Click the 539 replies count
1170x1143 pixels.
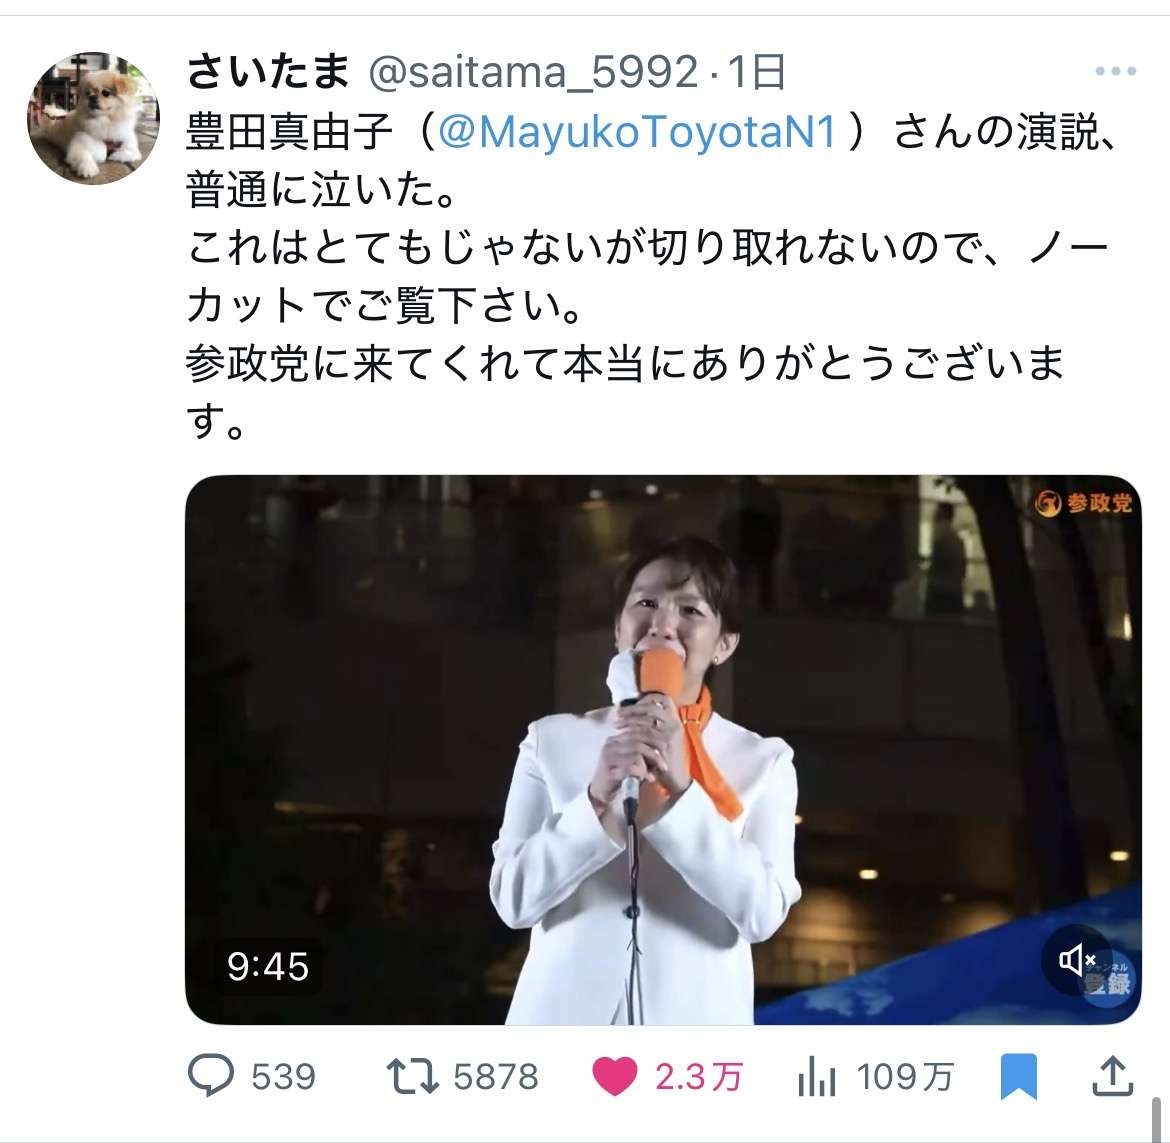[284, 1077]
